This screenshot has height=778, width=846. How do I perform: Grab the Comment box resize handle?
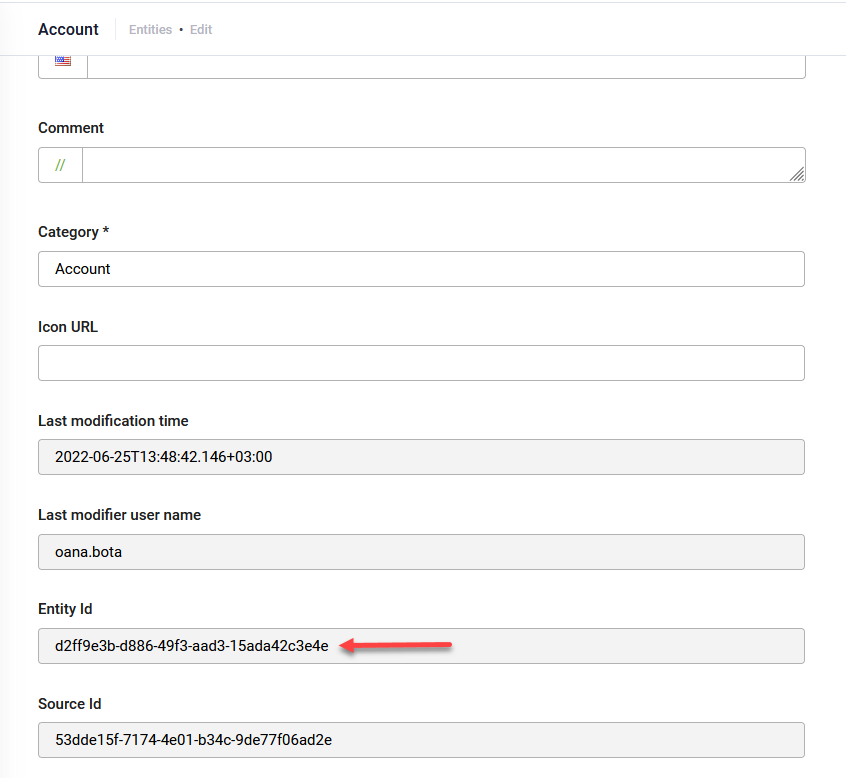click(796, 174)
